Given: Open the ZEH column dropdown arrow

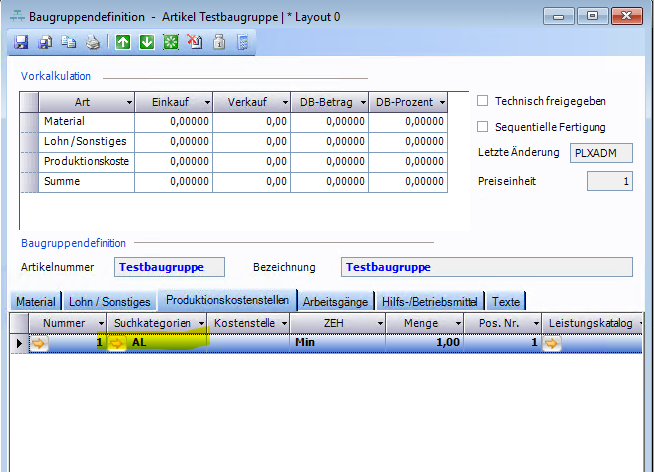Looking at the screenshot, I should pyautogui.click(x=379, y=324).
